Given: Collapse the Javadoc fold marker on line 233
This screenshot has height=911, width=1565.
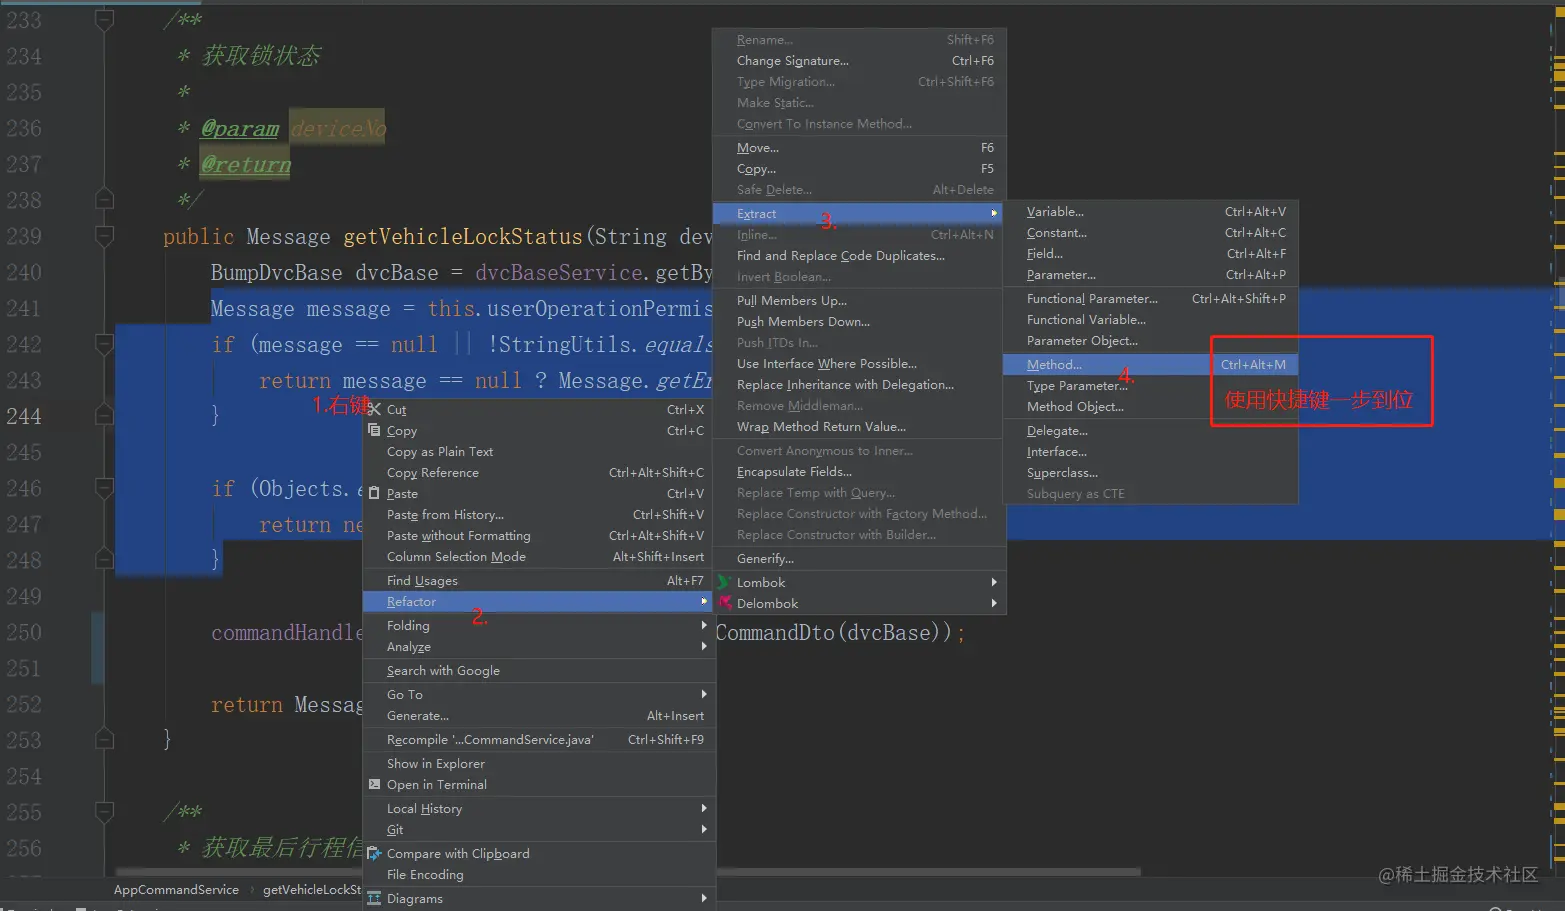Looking at the screenshot, I should [104, 20].
